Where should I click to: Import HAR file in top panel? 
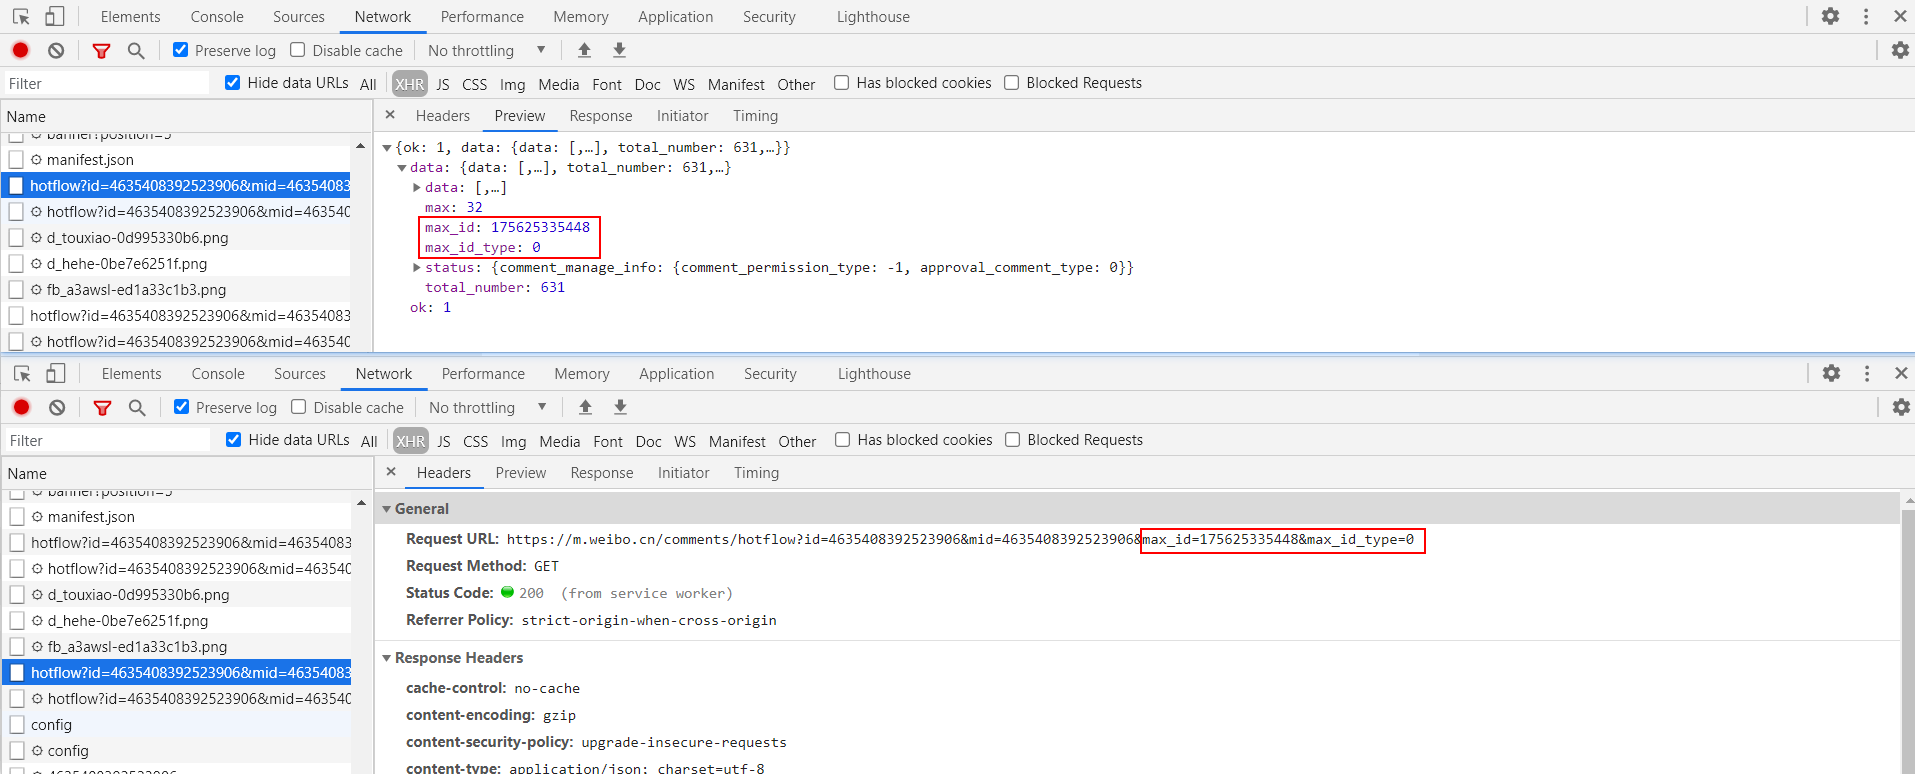pos(585,50)
